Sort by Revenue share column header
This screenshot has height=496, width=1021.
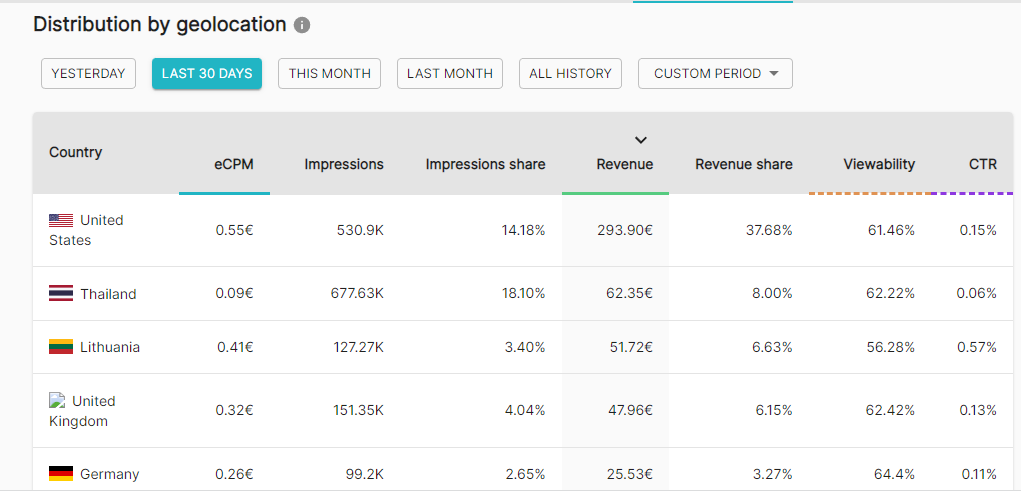744,165
